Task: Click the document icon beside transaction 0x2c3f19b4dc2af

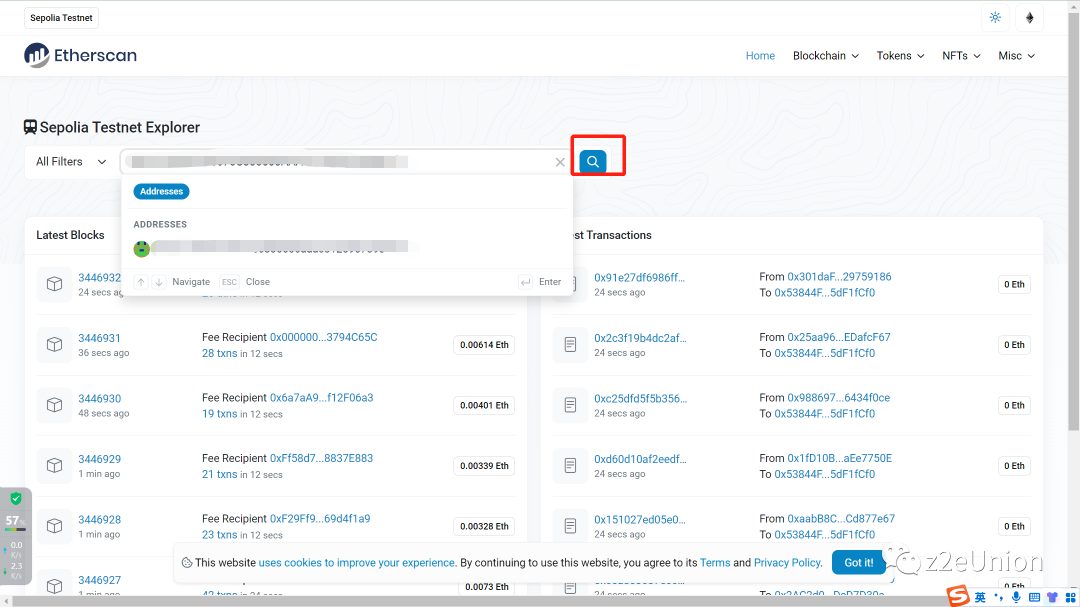Action: [x=570, y=344]
